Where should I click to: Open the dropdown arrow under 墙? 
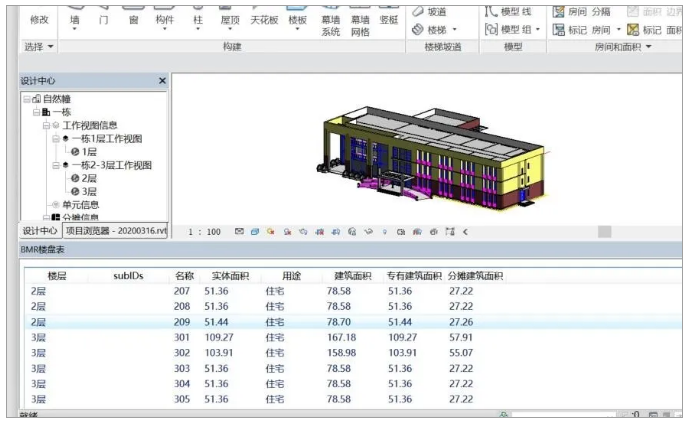click(74, 29)
